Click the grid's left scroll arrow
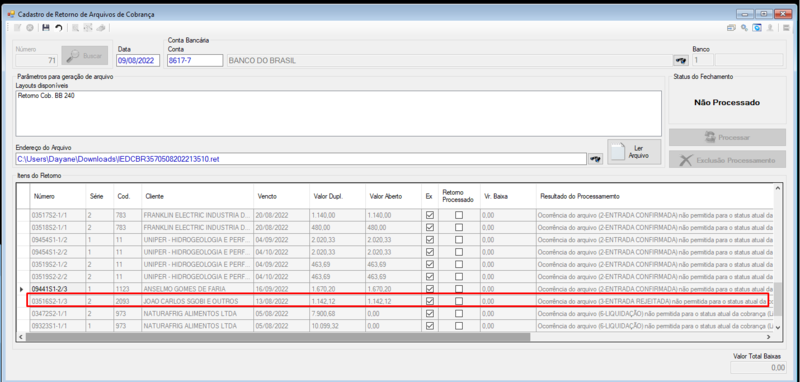 tap(21, 337)
